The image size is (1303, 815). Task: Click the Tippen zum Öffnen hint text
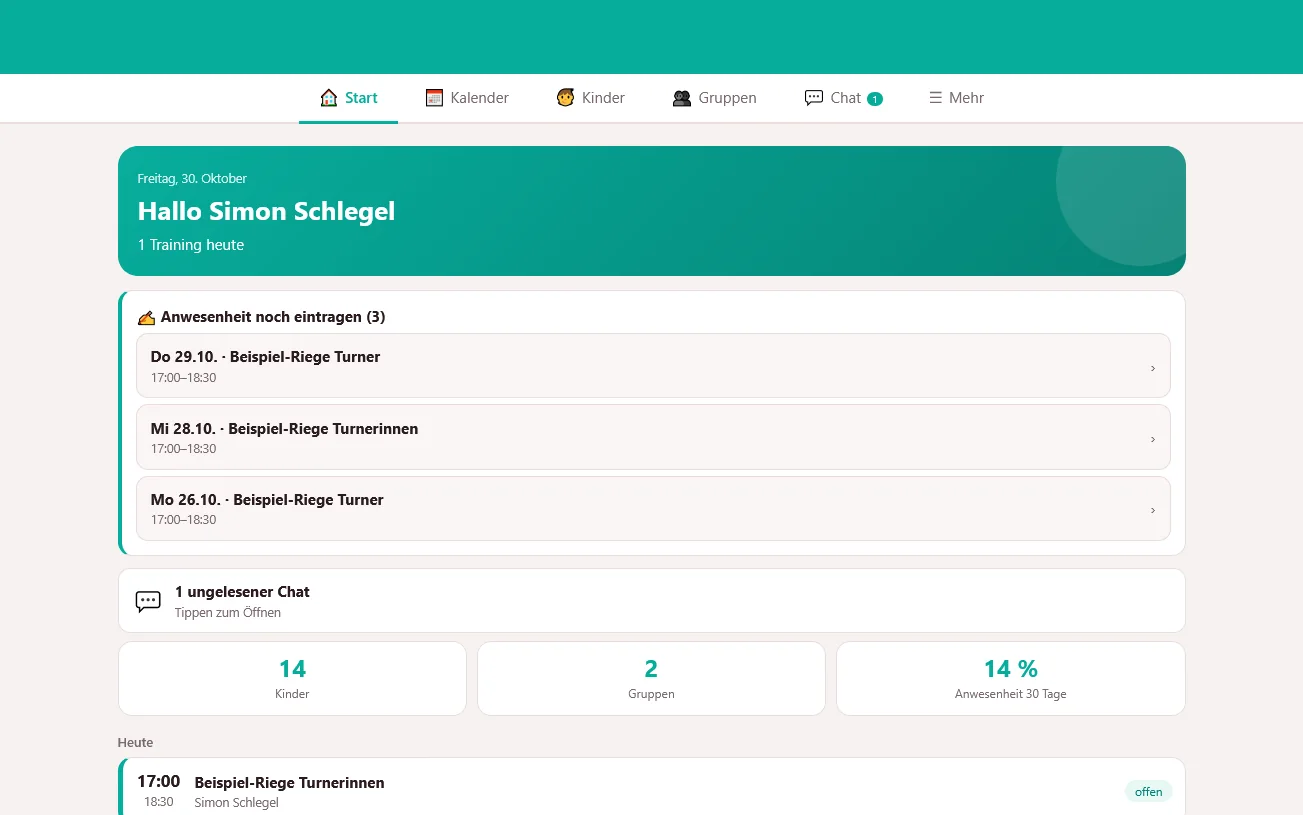[x=228, y=613]
